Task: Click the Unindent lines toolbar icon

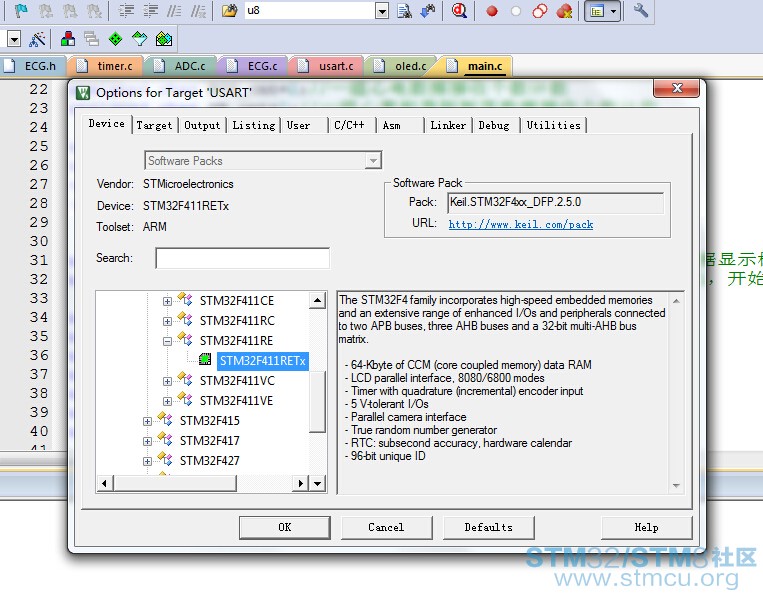Action: (150, 10)
